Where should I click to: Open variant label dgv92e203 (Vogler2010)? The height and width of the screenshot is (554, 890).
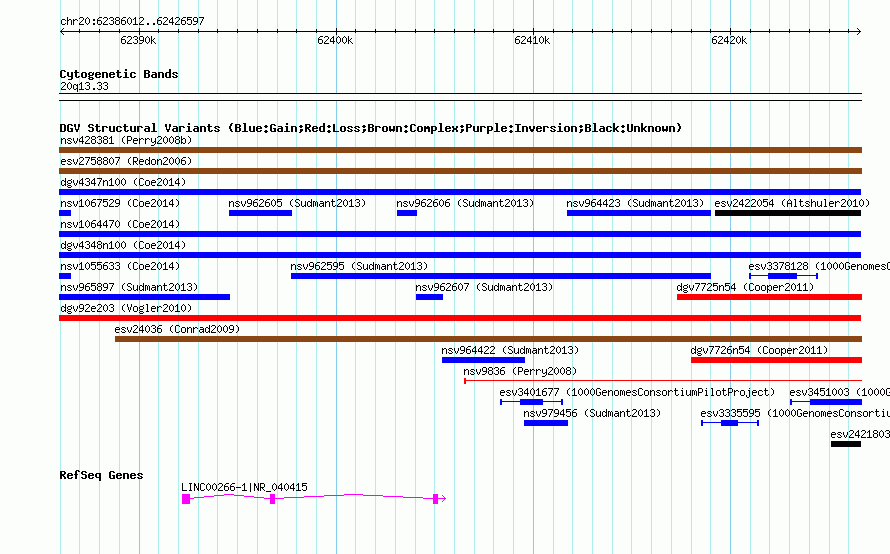126,308
